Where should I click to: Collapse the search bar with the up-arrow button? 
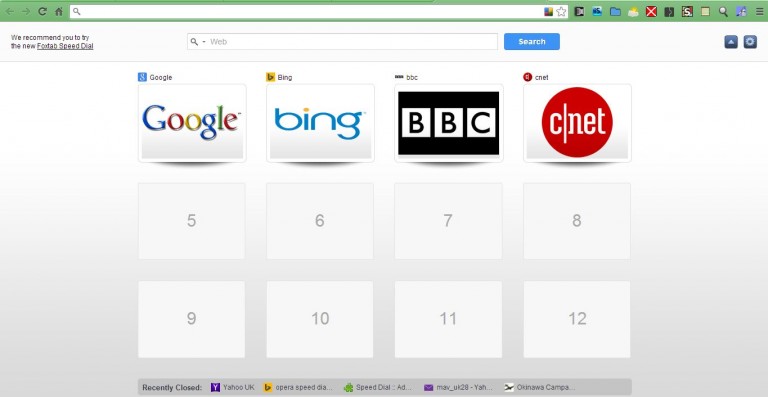click(x=731, y=42)
